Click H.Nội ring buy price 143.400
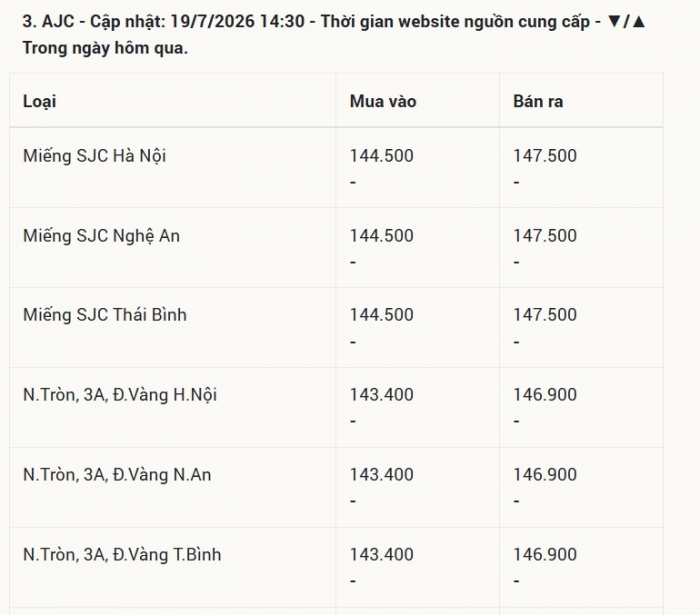The width and height of the screenshot is (700, 615). 382,395
